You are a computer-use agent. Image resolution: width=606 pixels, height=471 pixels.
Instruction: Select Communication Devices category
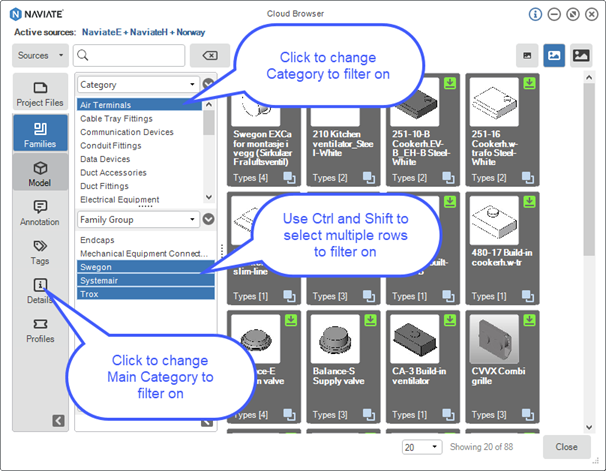(x=139, y=132)
